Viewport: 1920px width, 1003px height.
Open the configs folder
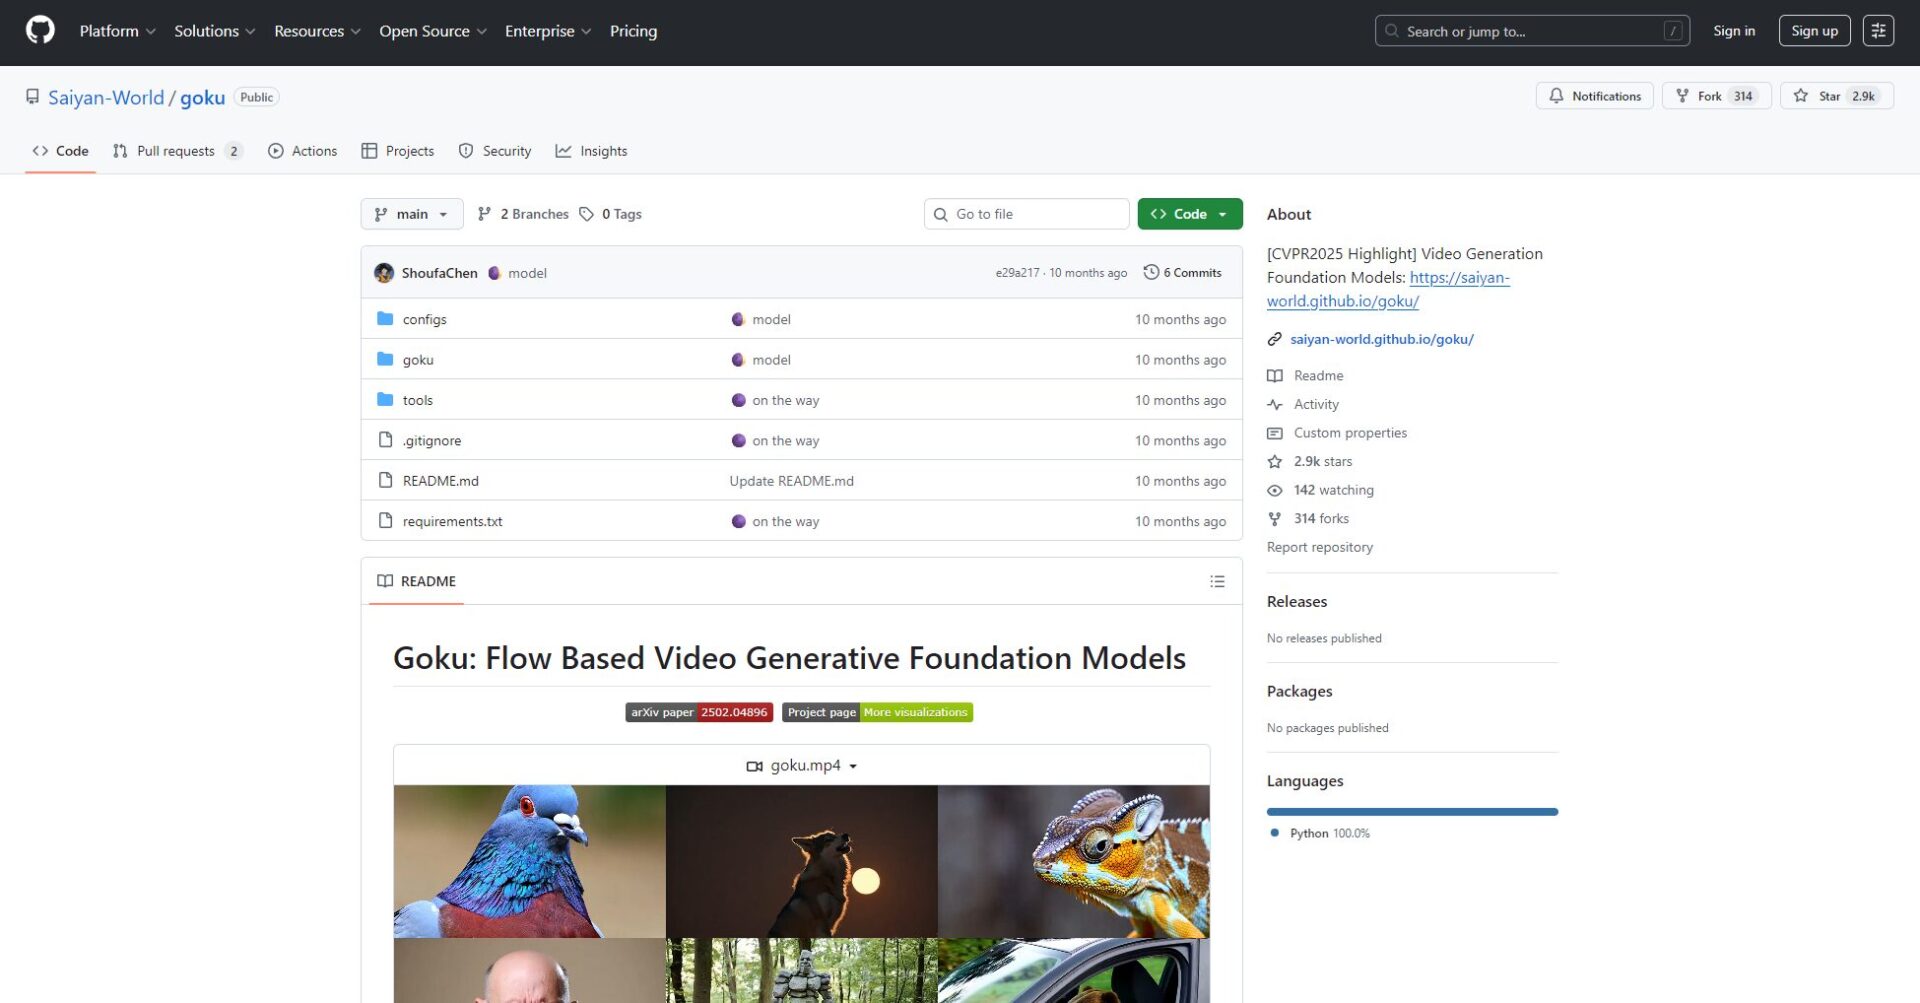[424, 319]
